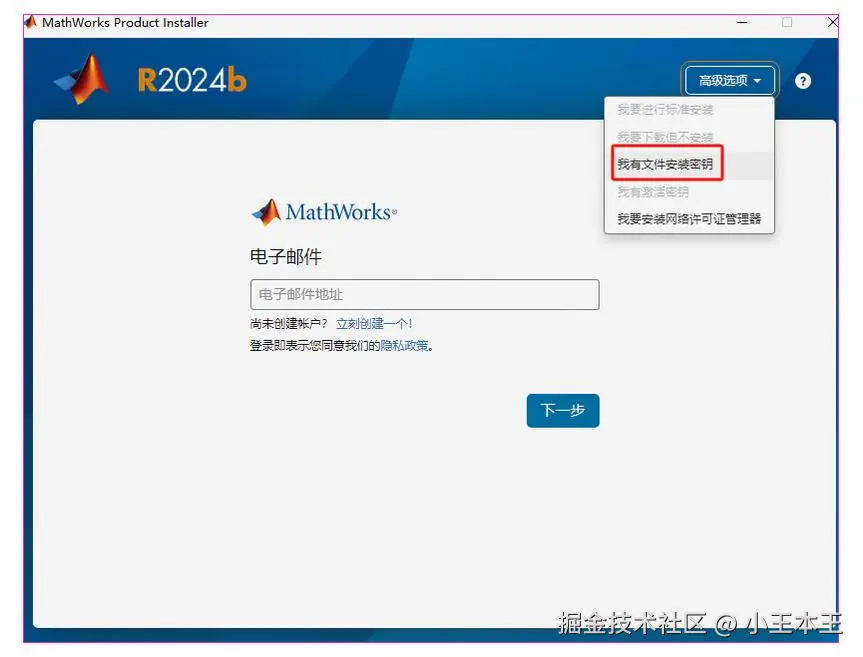Open the 立刻创建一个! account creation link
The width and height of the screenshot is (863, 657).
pos(372,323)
